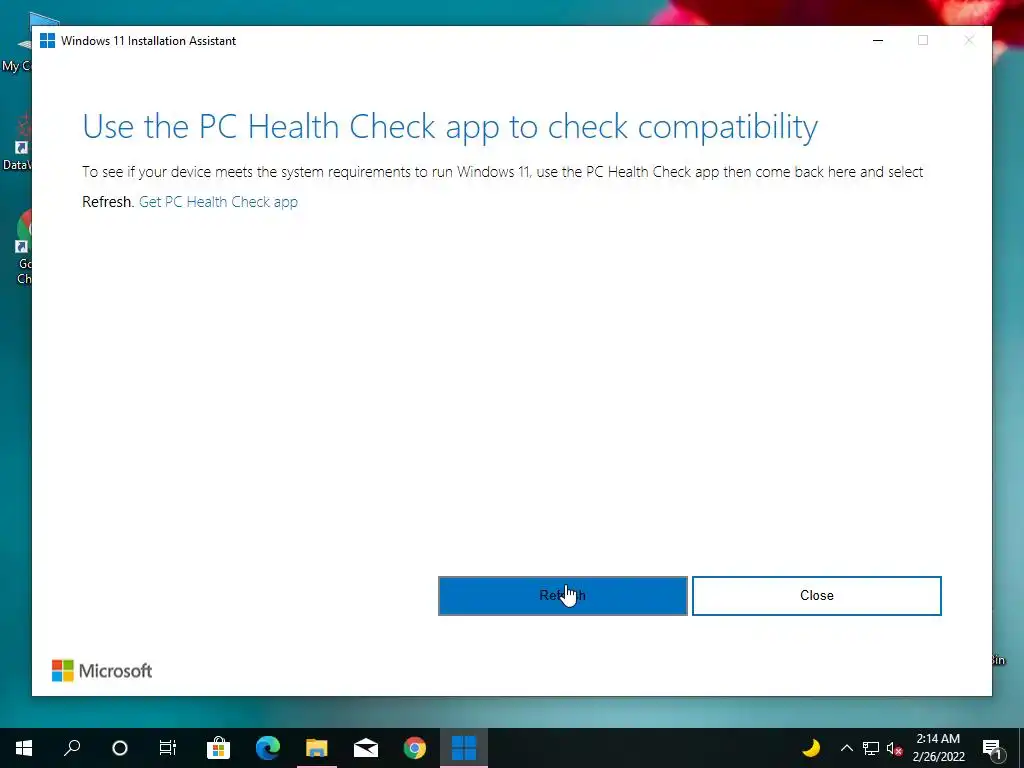This screenshot has width=1024, height=768.
Task: Click the heading about PC Health Check compatibility
Action: pos(450,127)
